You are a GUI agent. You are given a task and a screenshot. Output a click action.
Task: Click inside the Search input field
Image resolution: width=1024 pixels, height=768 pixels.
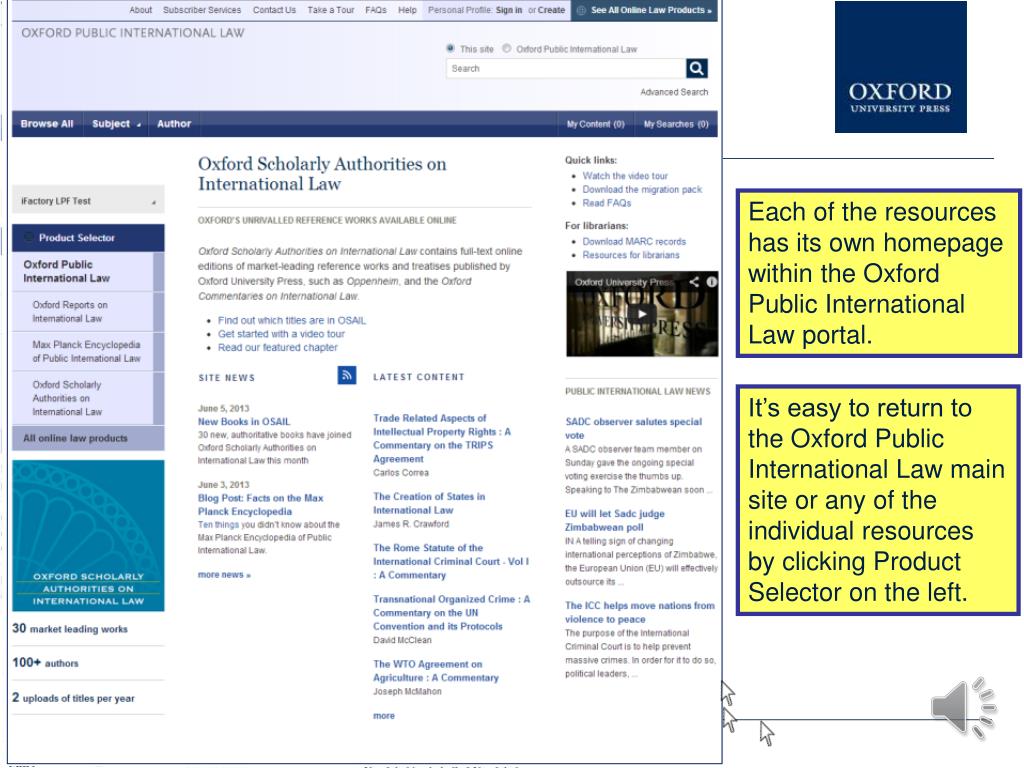click(x=566, y=68)
